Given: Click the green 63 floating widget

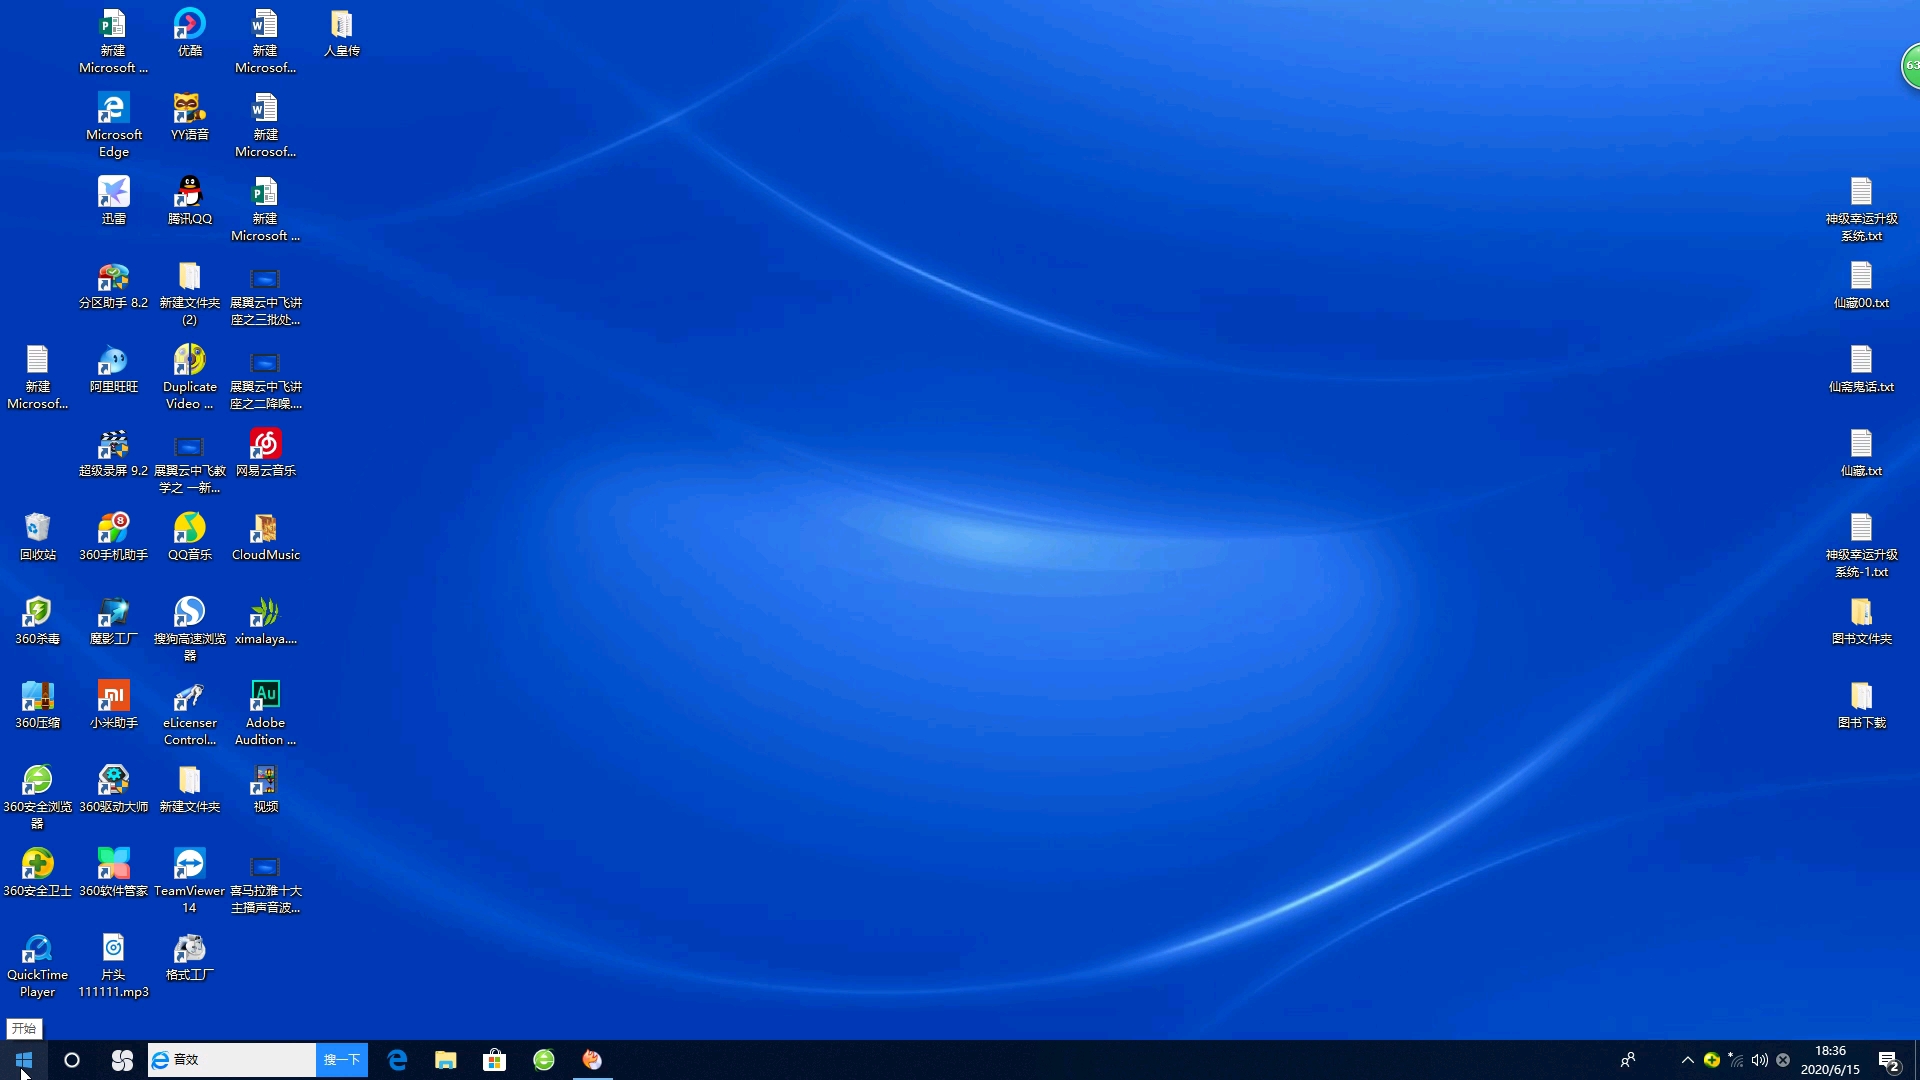Looking at the screenshot, I should 1910,66.
